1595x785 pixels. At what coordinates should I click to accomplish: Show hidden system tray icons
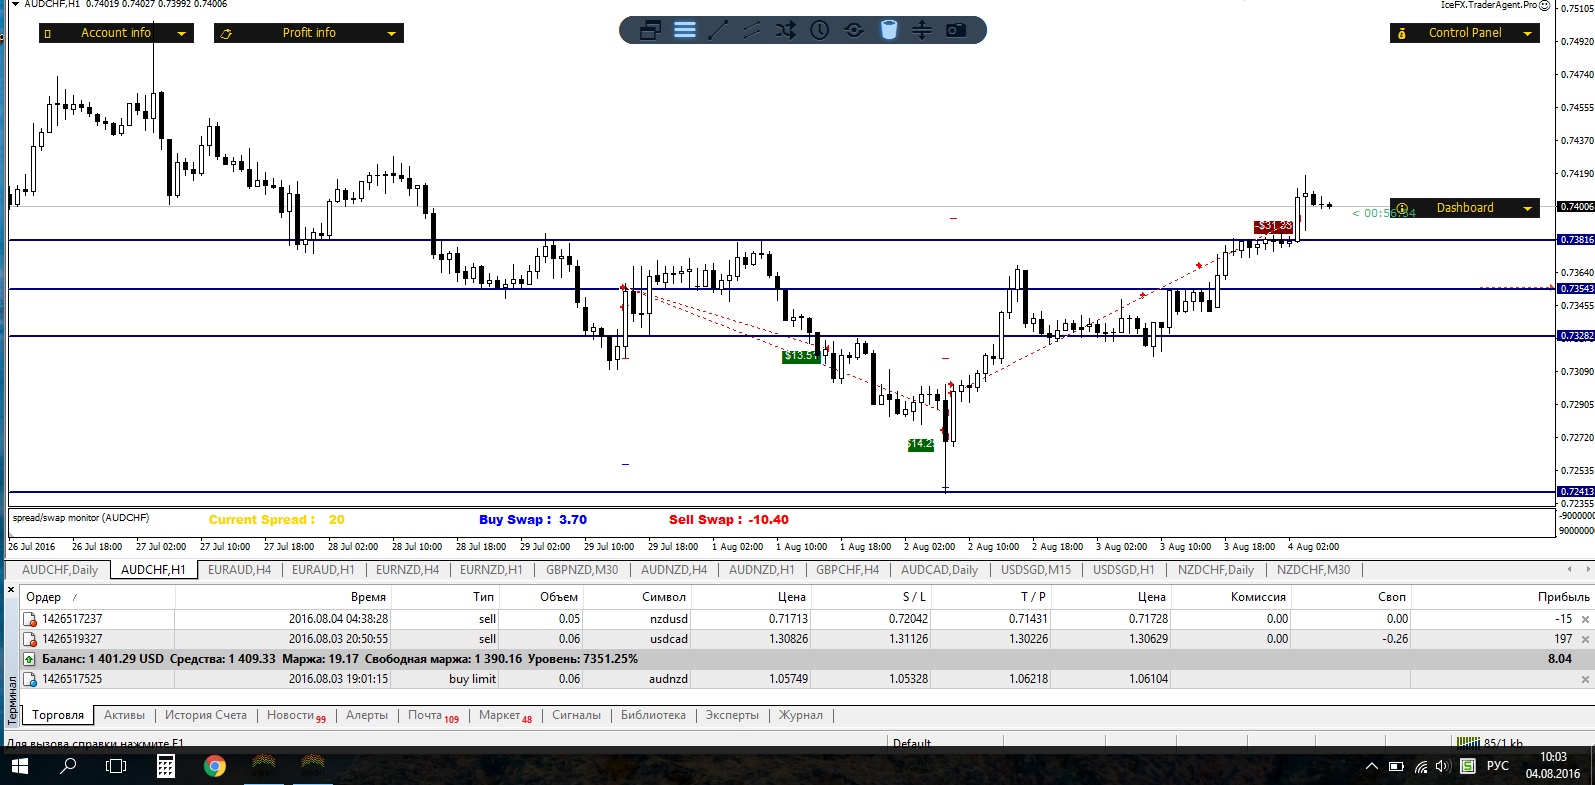coord(1372,767)
